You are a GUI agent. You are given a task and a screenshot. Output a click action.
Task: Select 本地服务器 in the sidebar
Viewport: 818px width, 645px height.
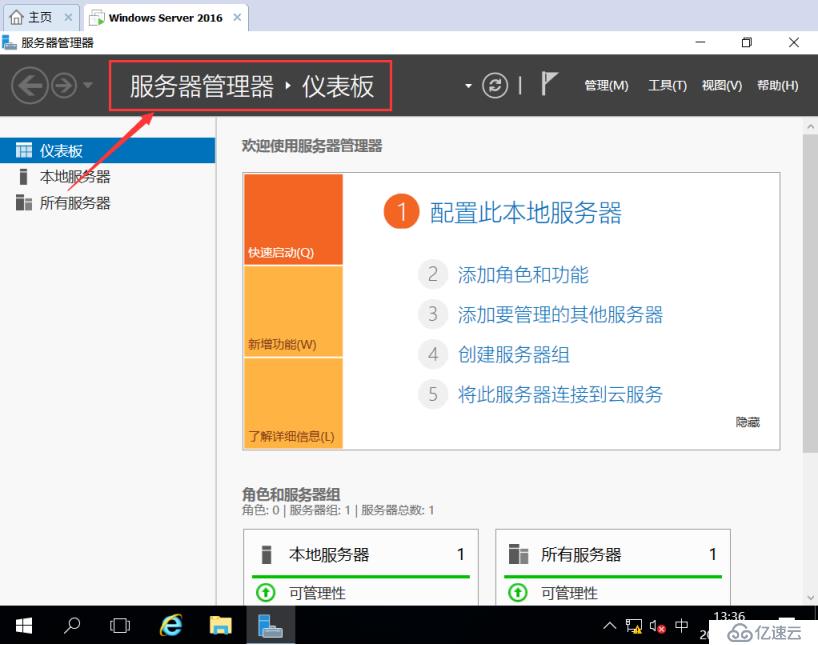pos(107,176)
